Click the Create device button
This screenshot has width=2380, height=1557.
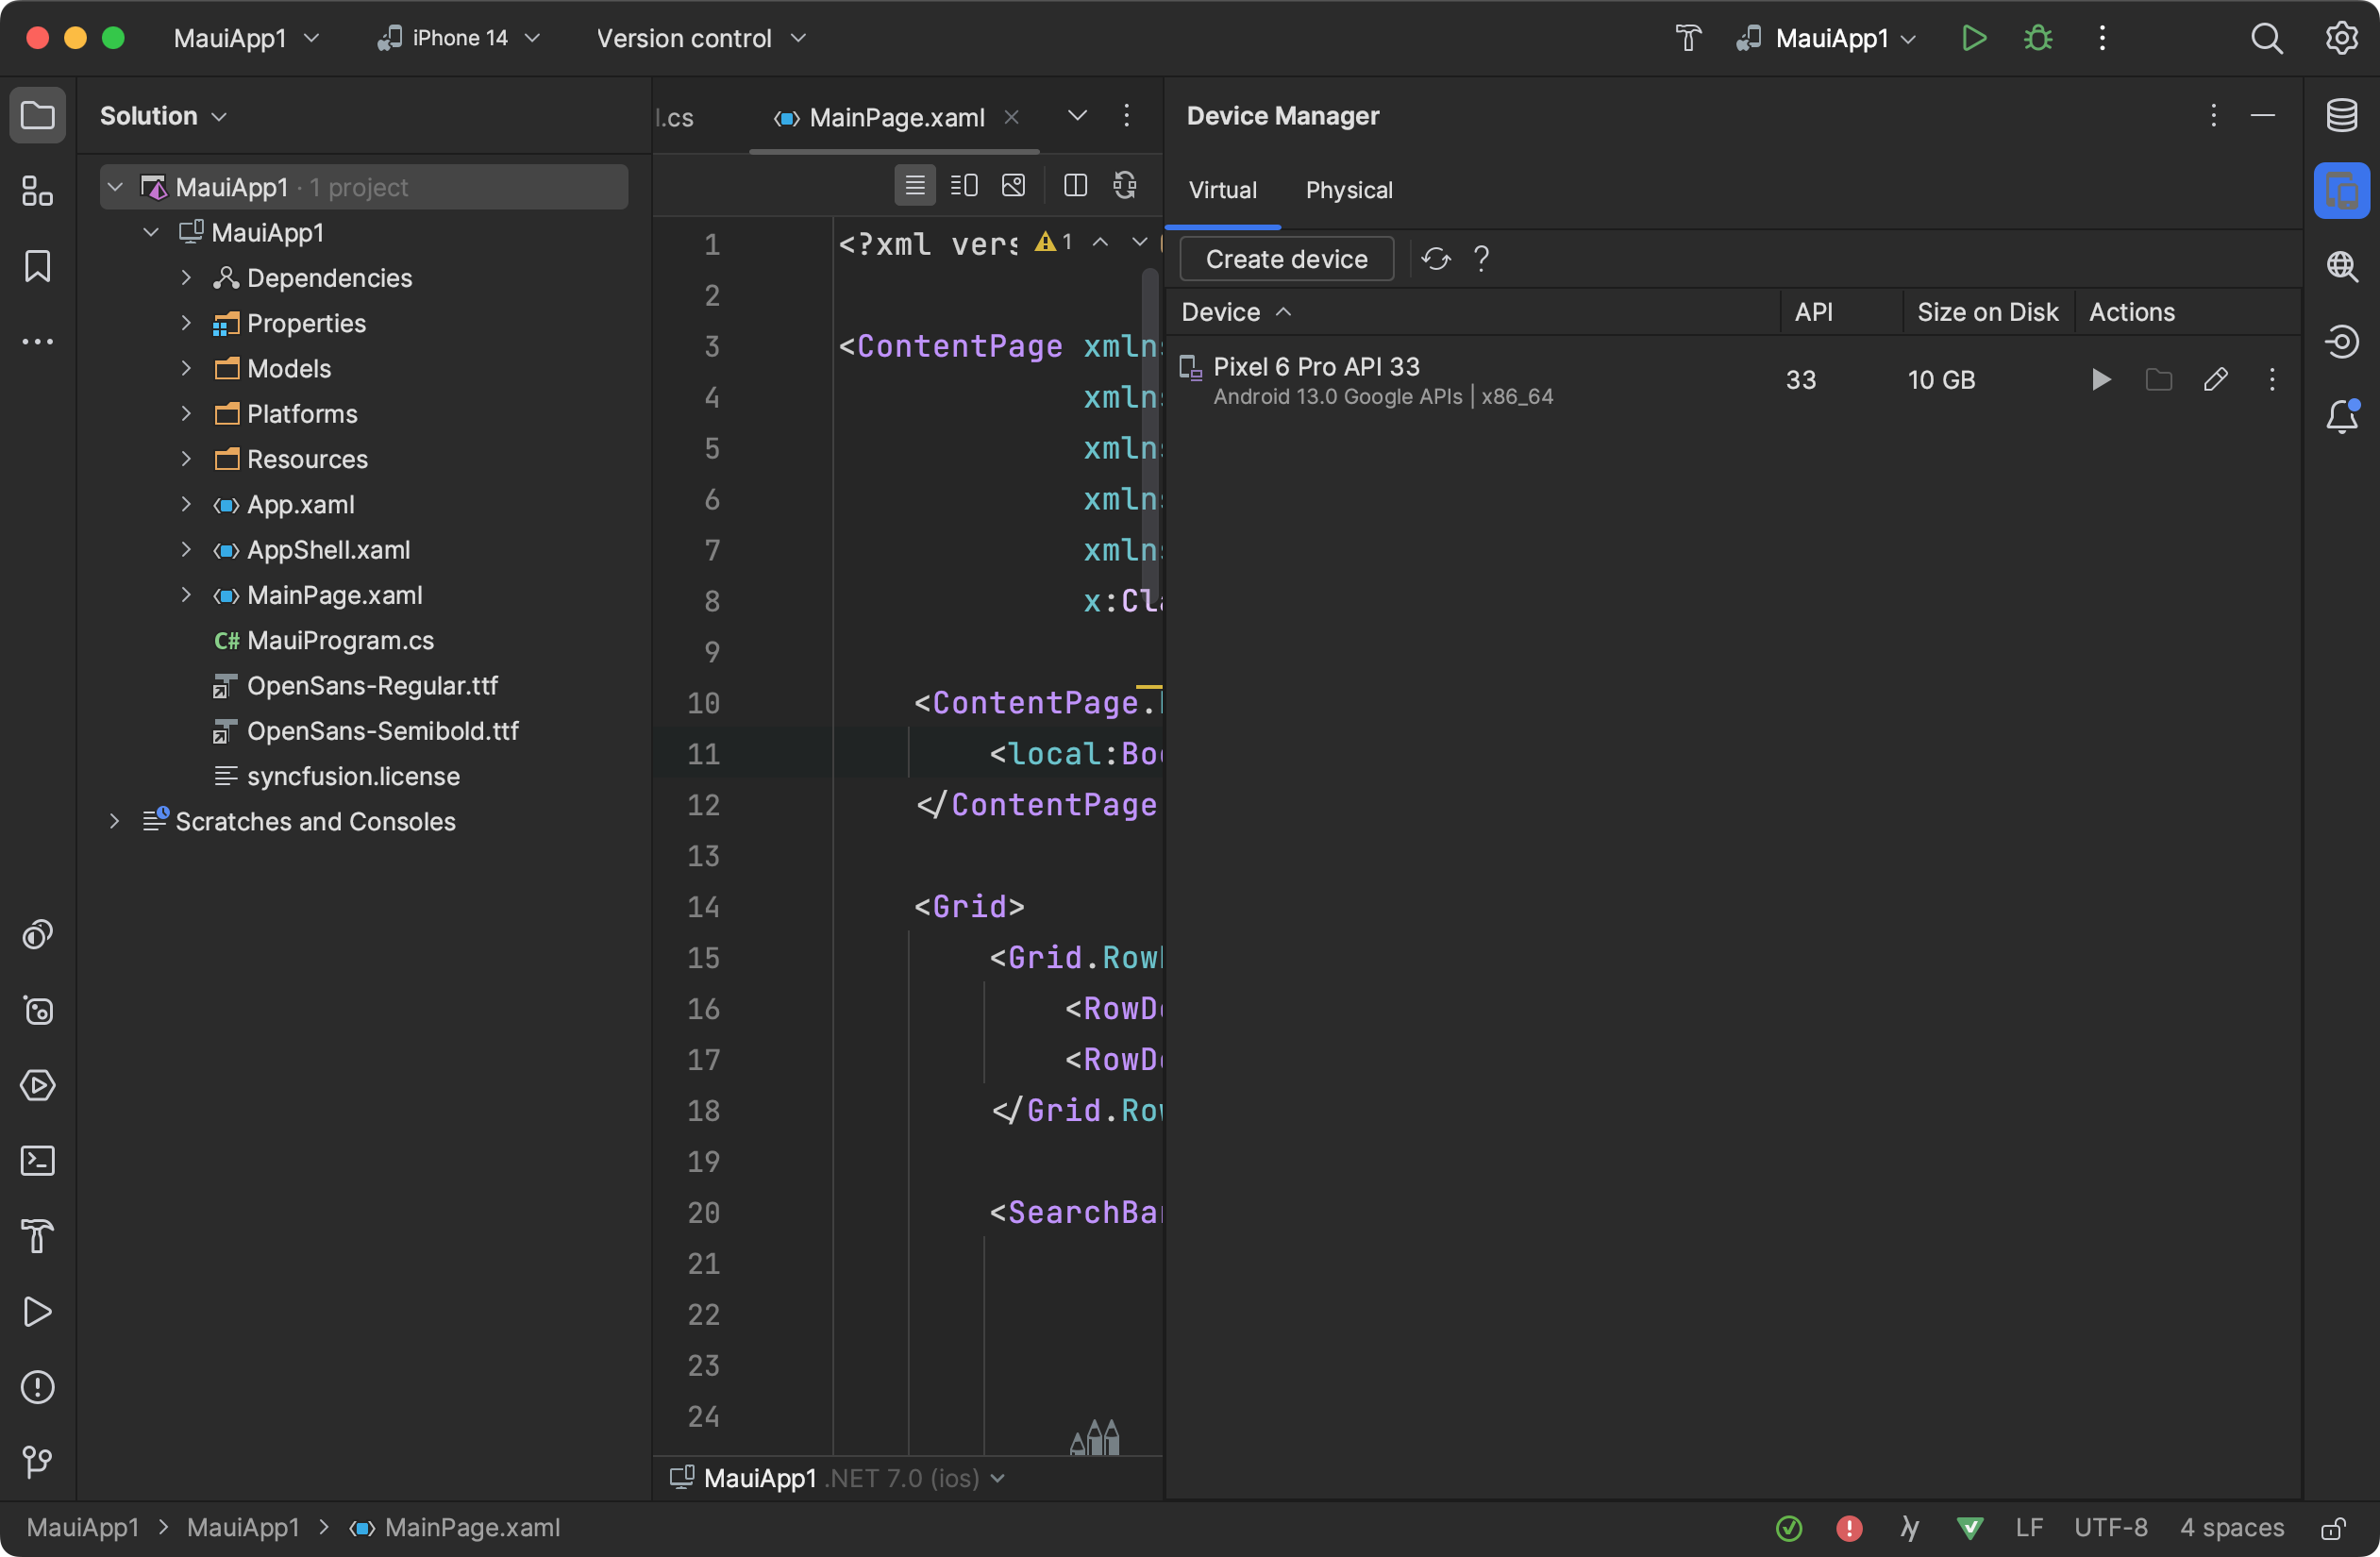[1286, 259]
